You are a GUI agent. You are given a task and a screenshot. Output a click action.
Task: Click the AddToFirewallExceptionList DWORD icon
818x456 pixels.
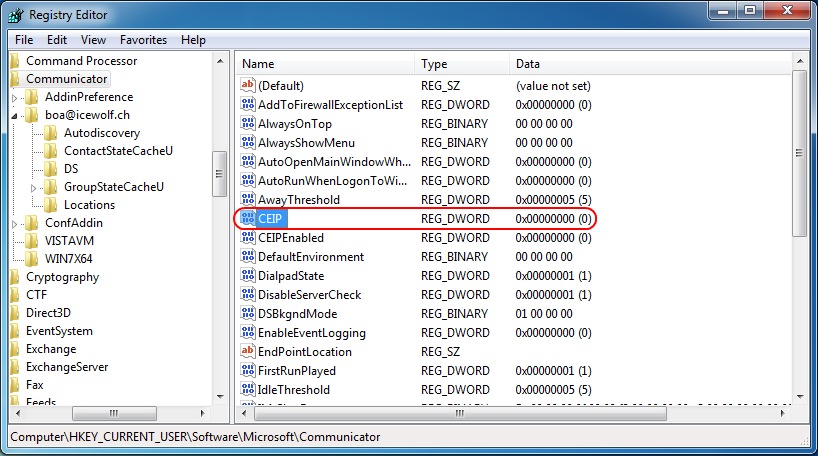[248, 104]
